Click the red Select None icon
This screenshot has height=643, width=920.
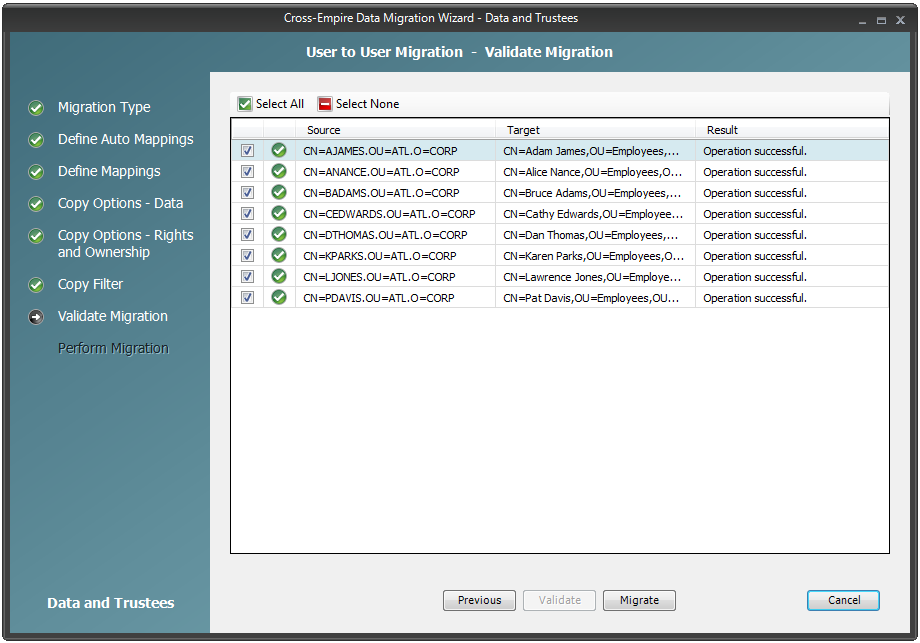tap(325, 104)
